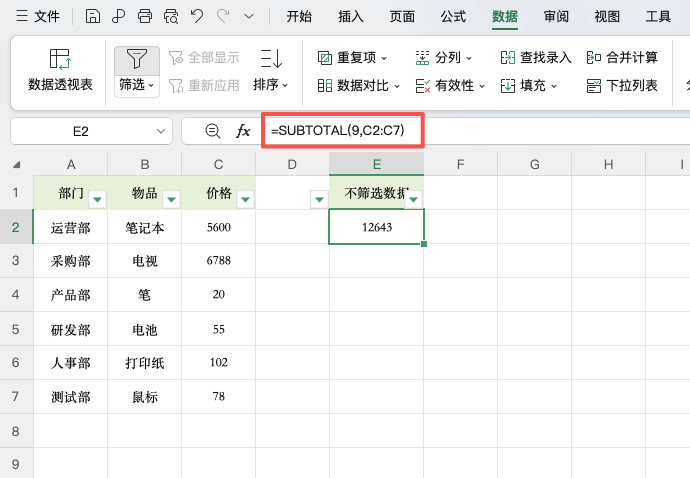The width and height of the screenshot is (690, 478).
Task: Toggle the 筛选 funnel icon
Action: [x=137, y=60]
